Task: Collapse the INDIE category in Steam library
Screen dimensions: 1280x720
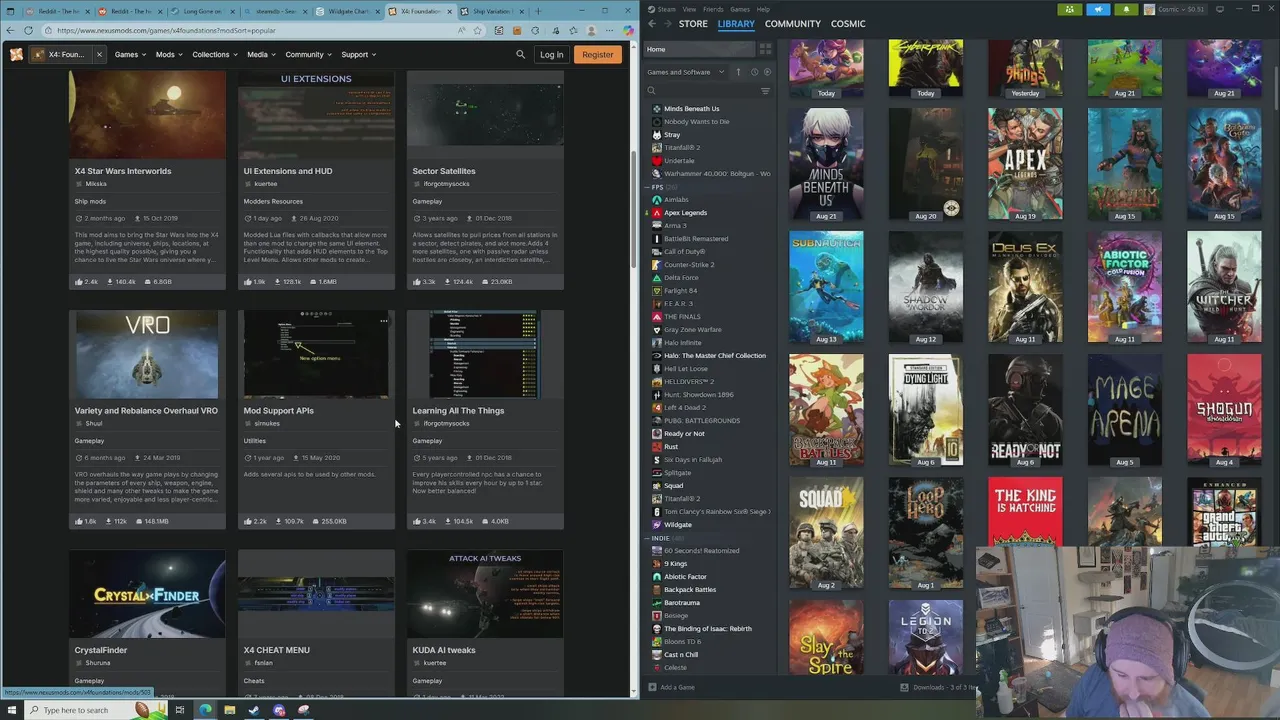Action: [649, 538]
